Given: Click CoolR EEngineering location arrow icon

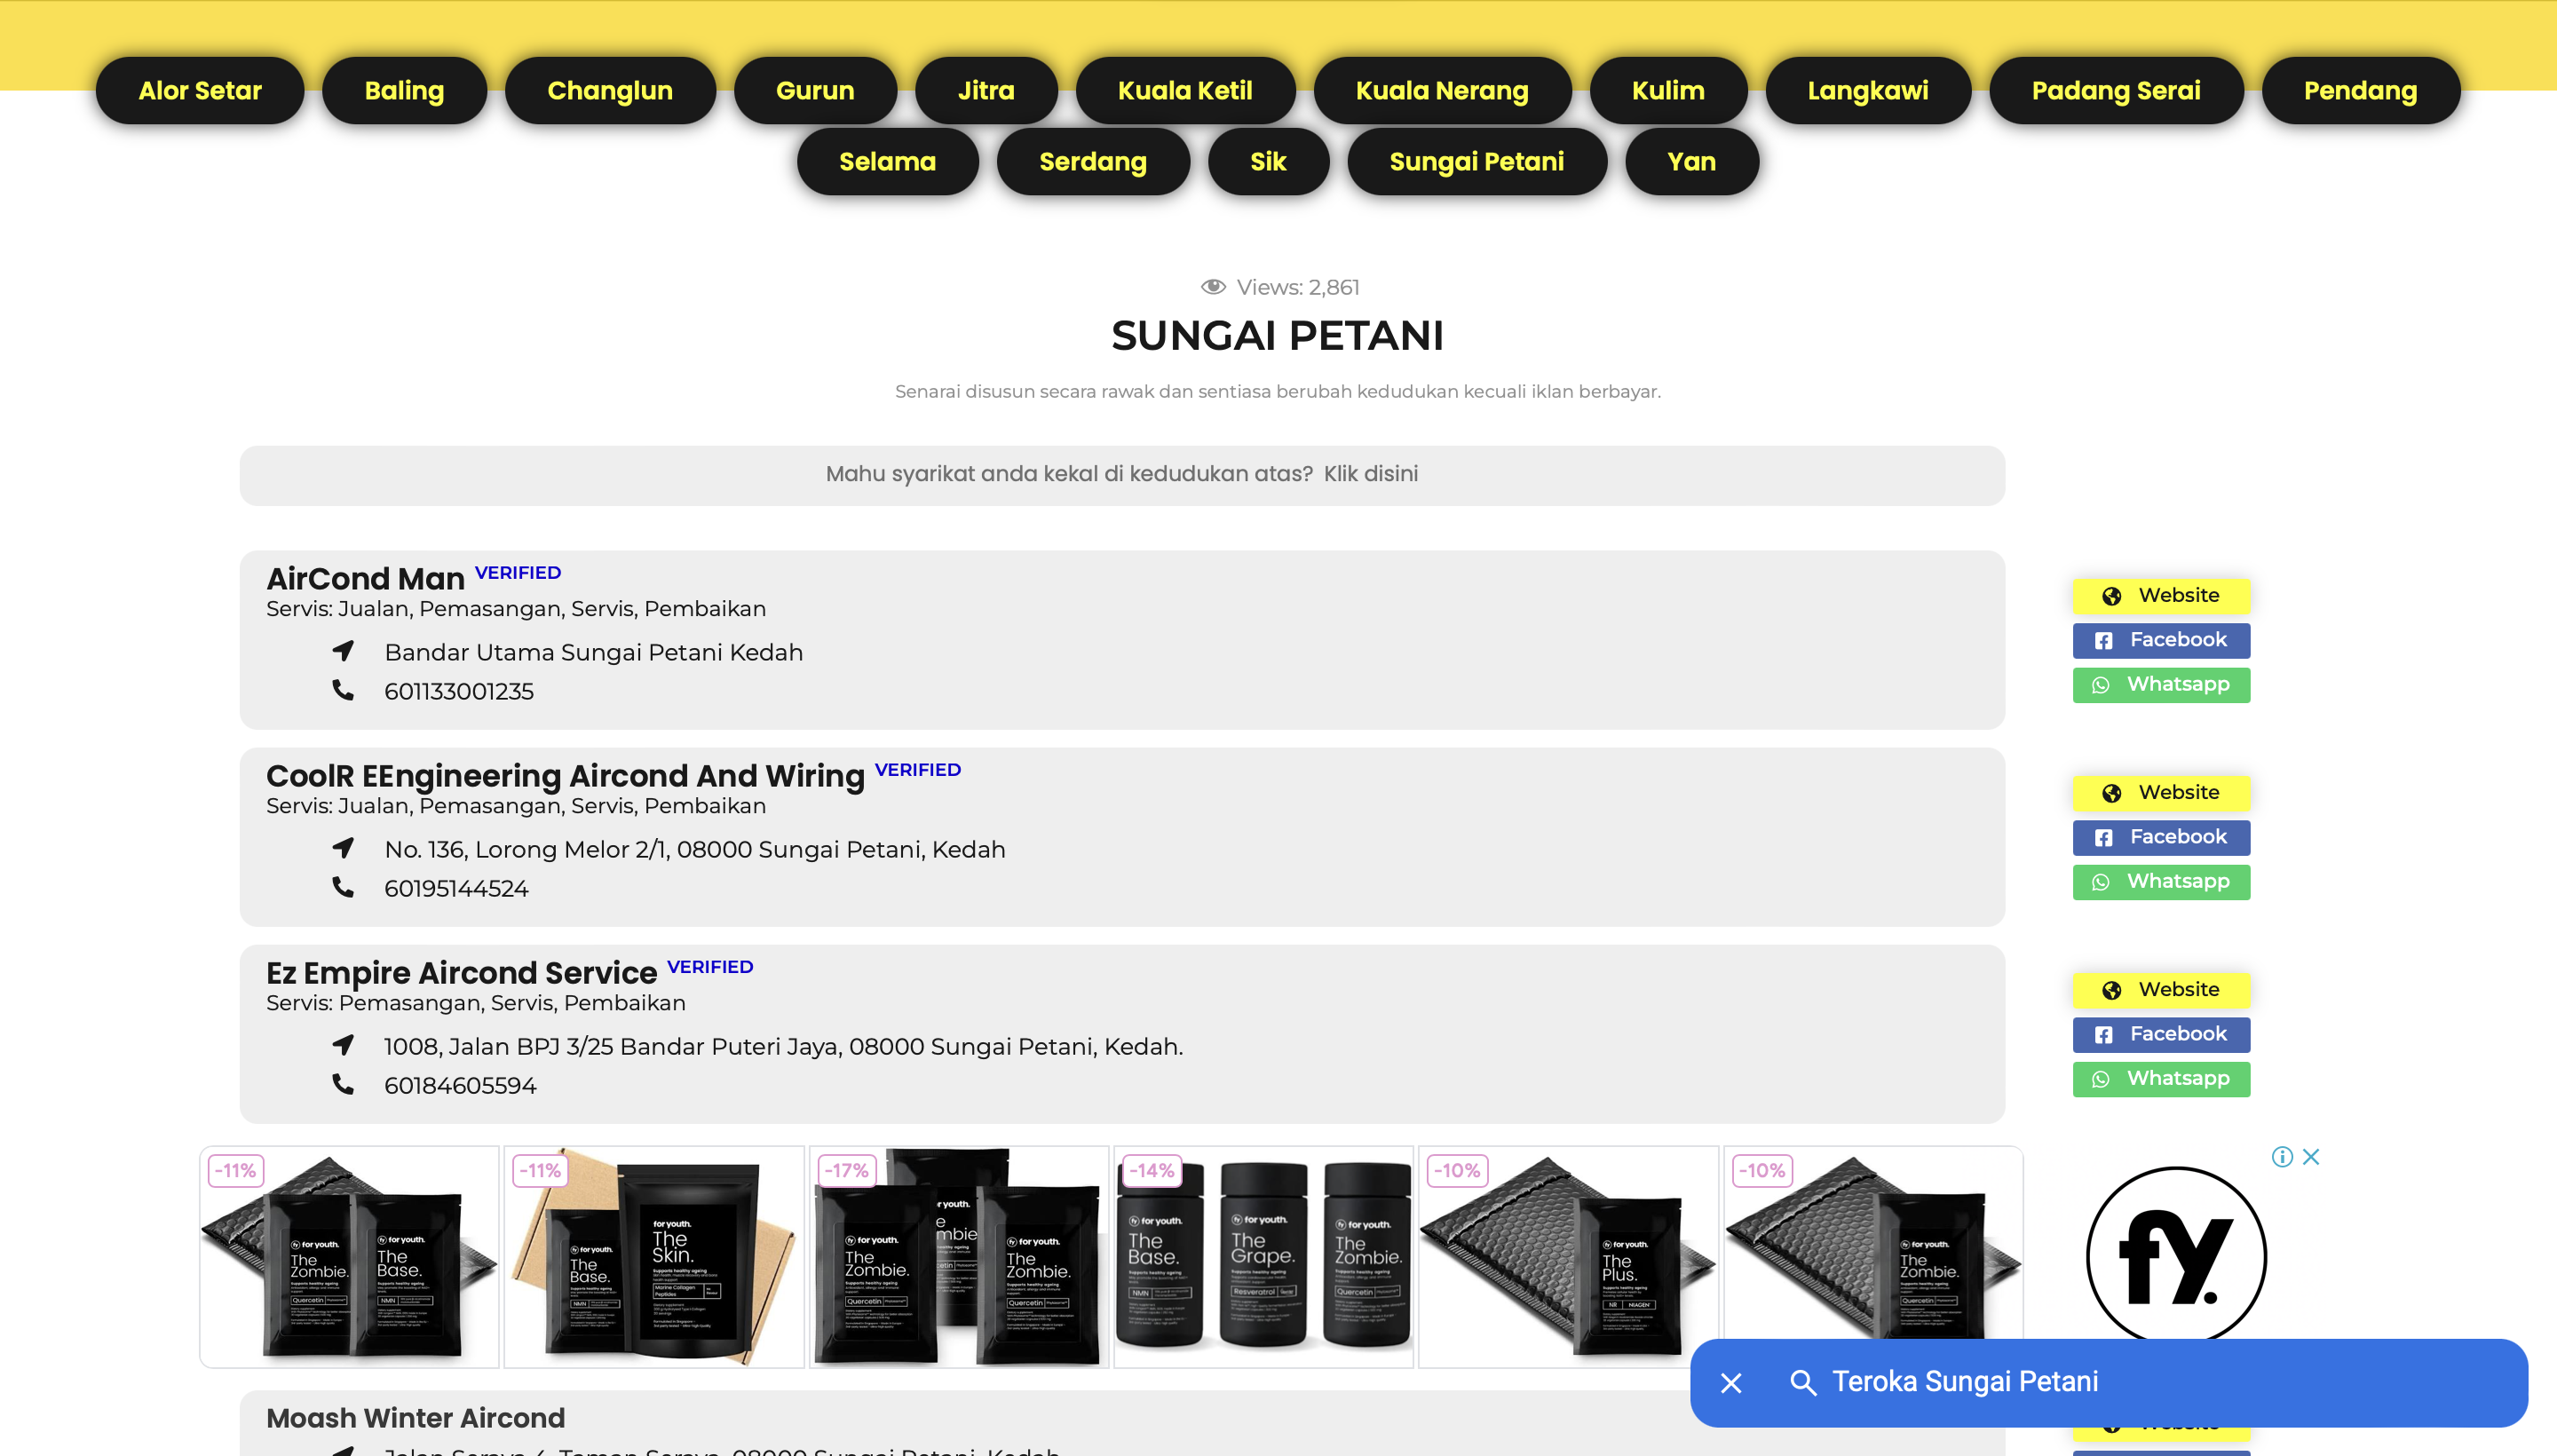Looking at the screenshot, I should click(x=343, y=848).
